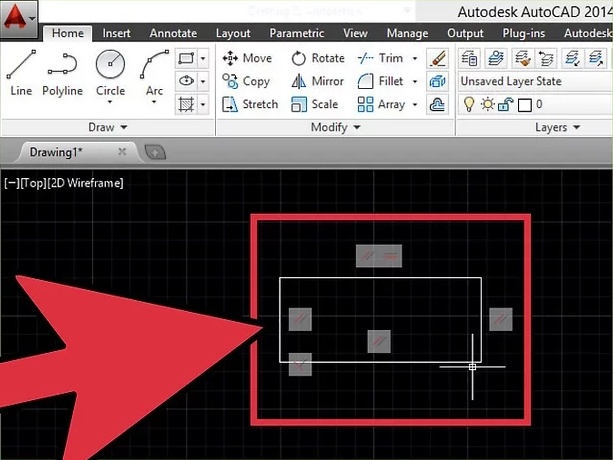Screen dimensions: 613x460
Task: Click the Layer Previous icon
Action: [546, 59]
